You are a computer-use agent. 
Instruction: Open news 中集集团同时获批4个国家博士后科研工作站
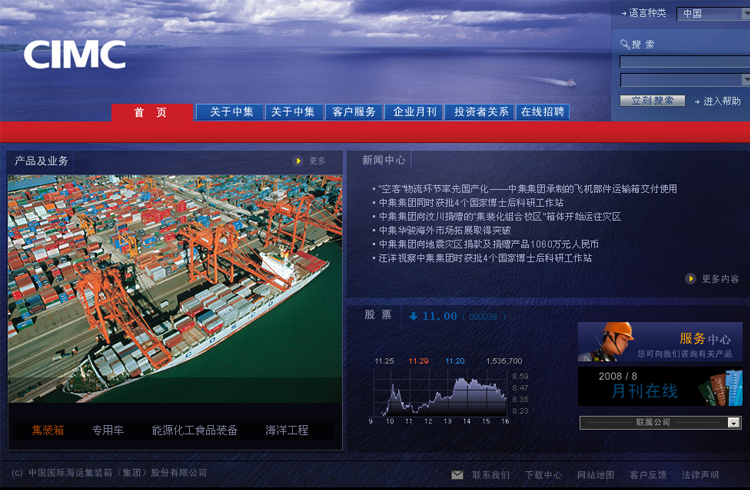471,202
